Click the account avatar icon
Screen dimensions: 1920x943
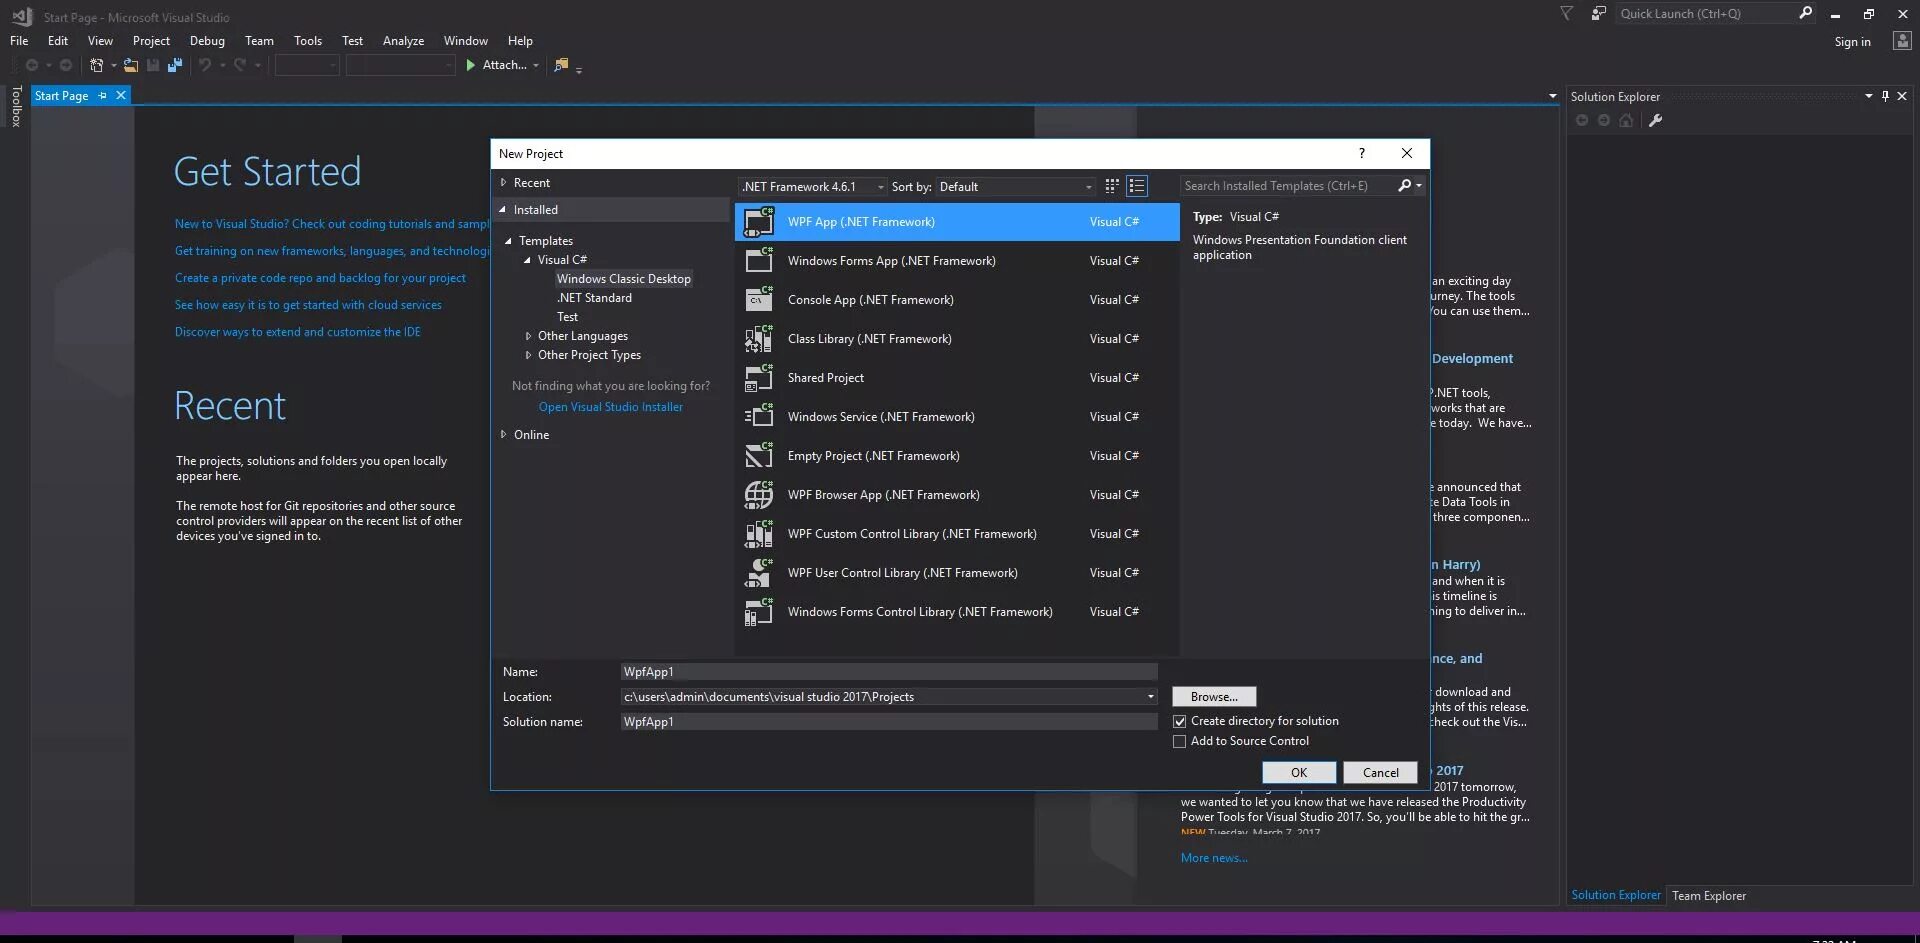point(1902,41)
